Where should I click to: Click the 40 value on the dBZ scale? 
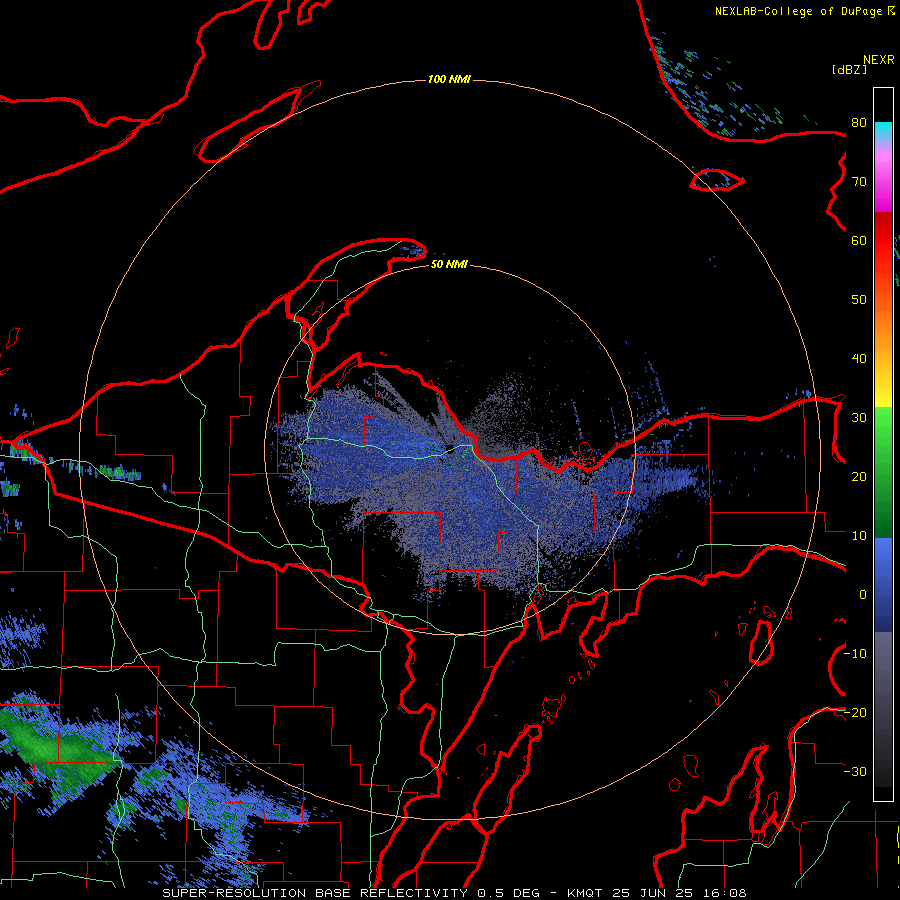tap(859, 359)
